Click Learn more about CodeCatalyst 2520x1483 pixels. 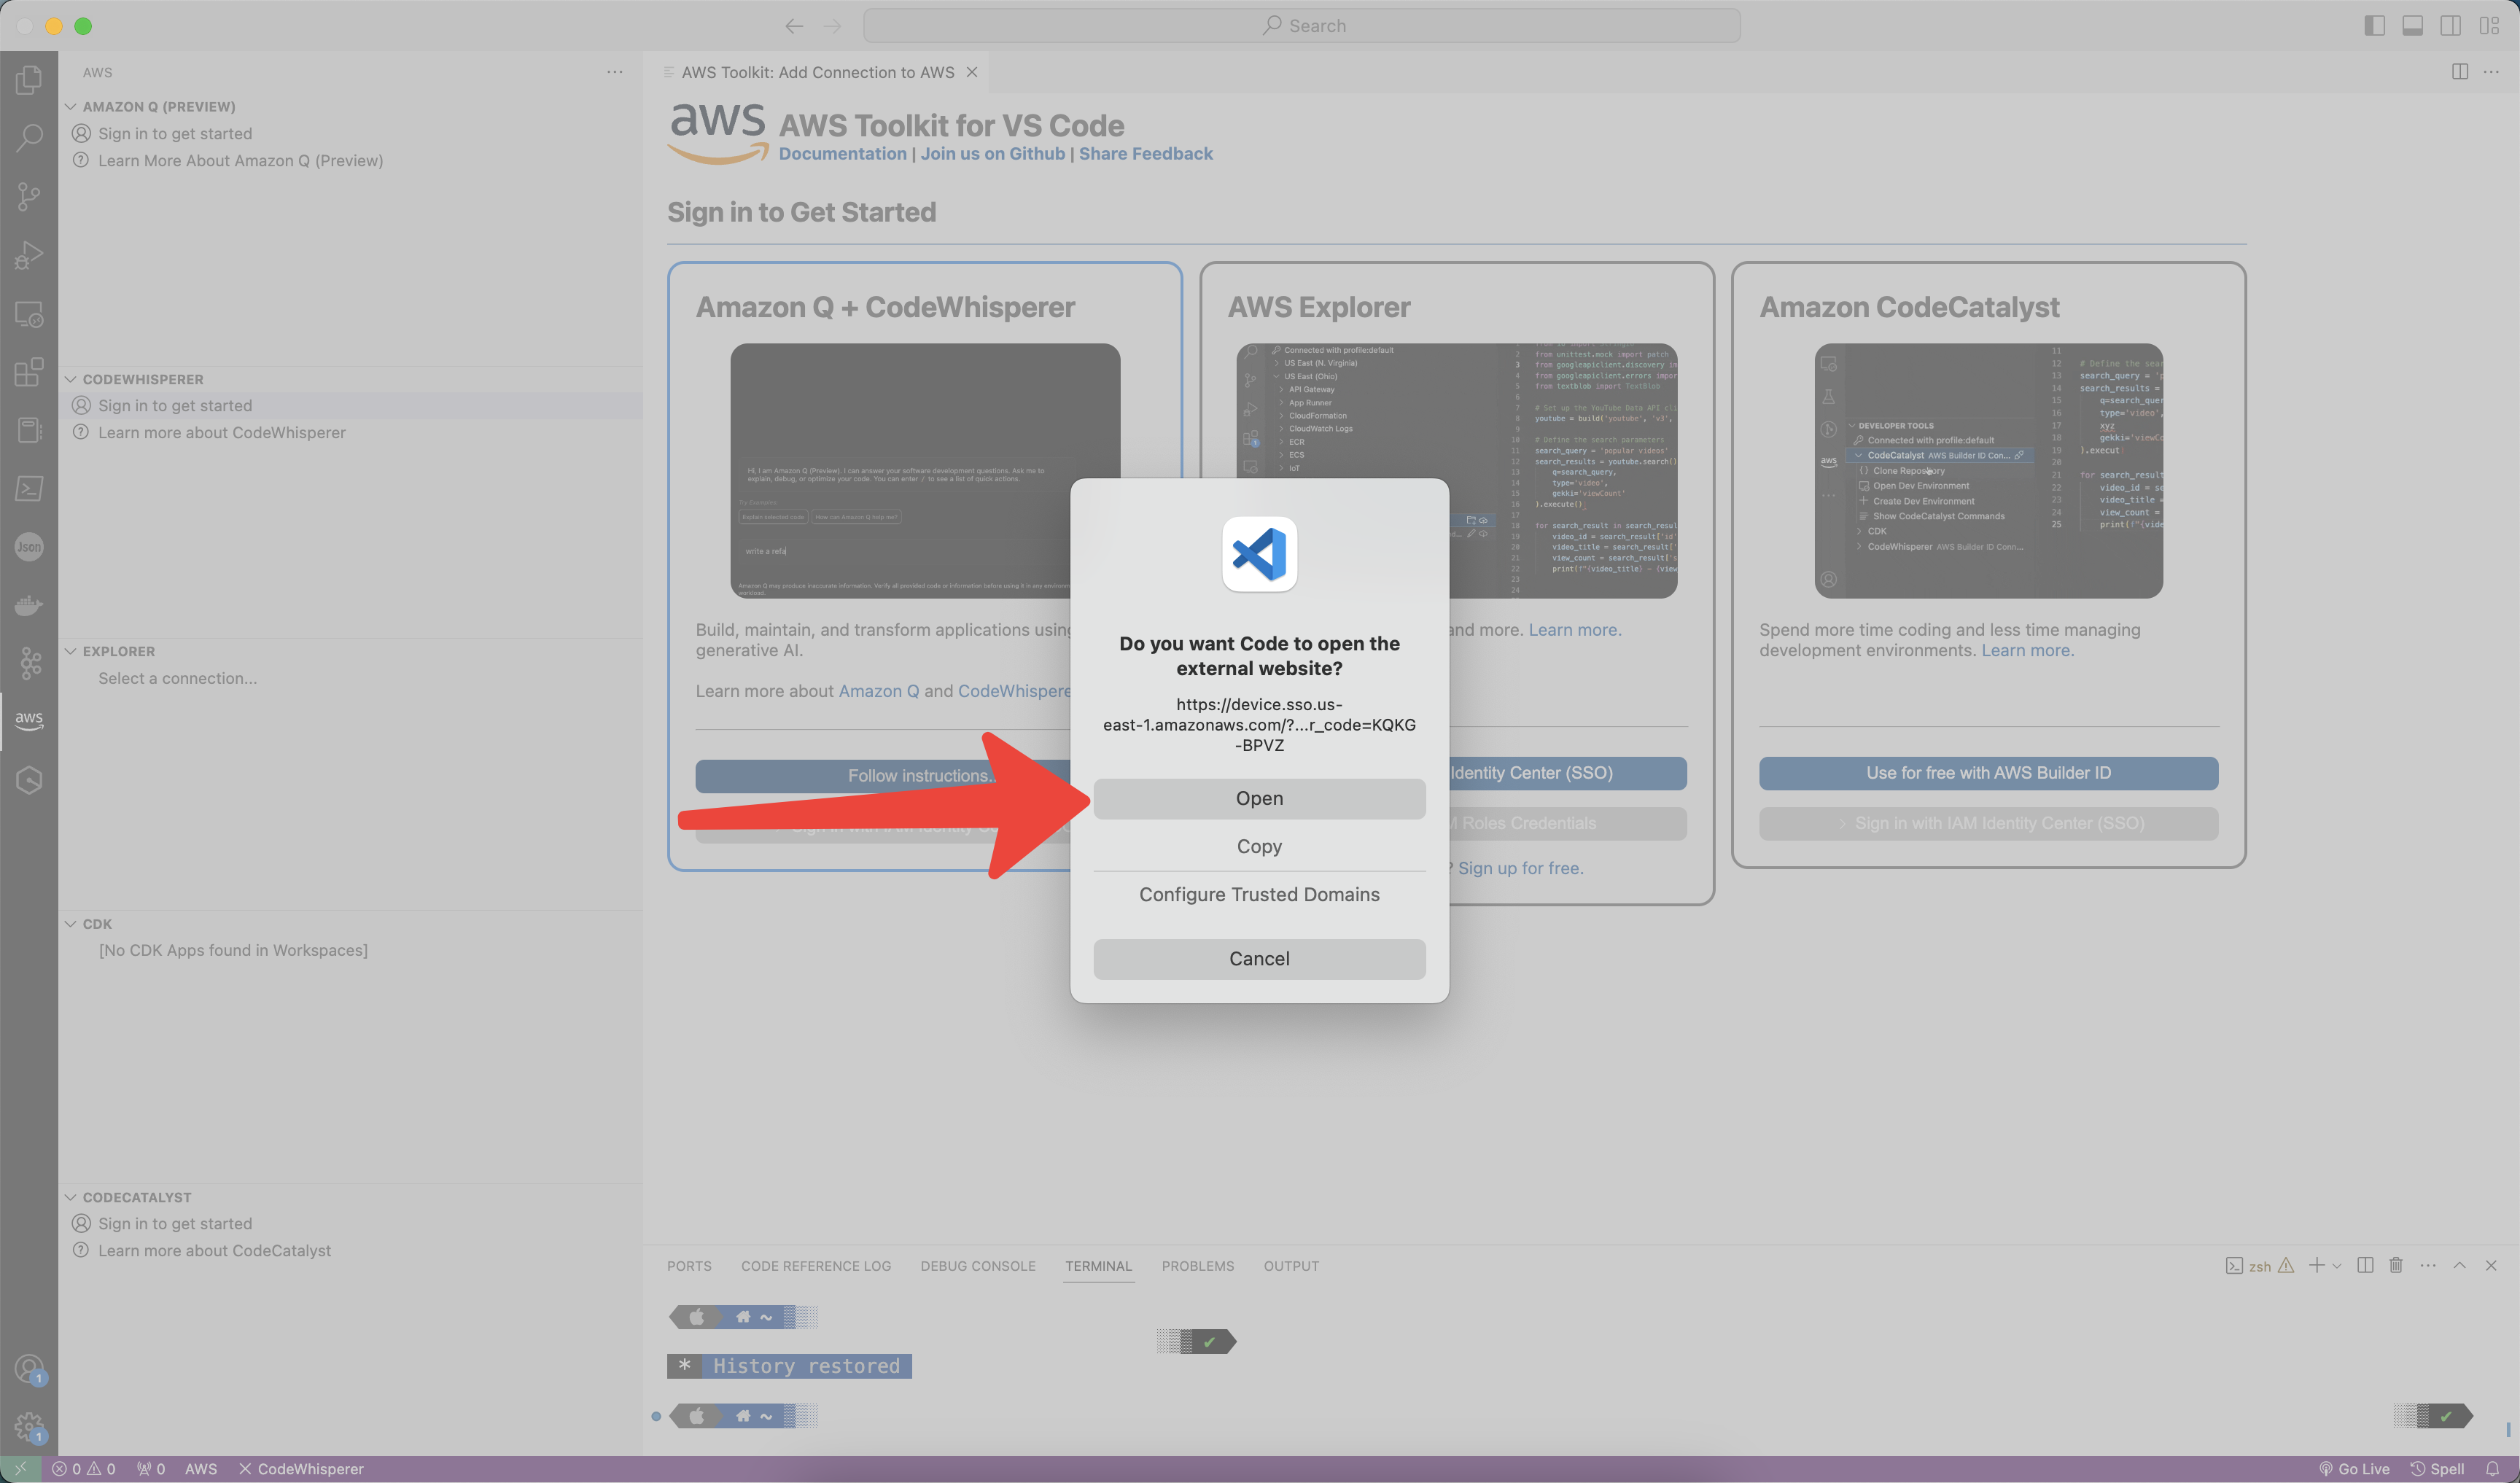(x=214, y=1250)
